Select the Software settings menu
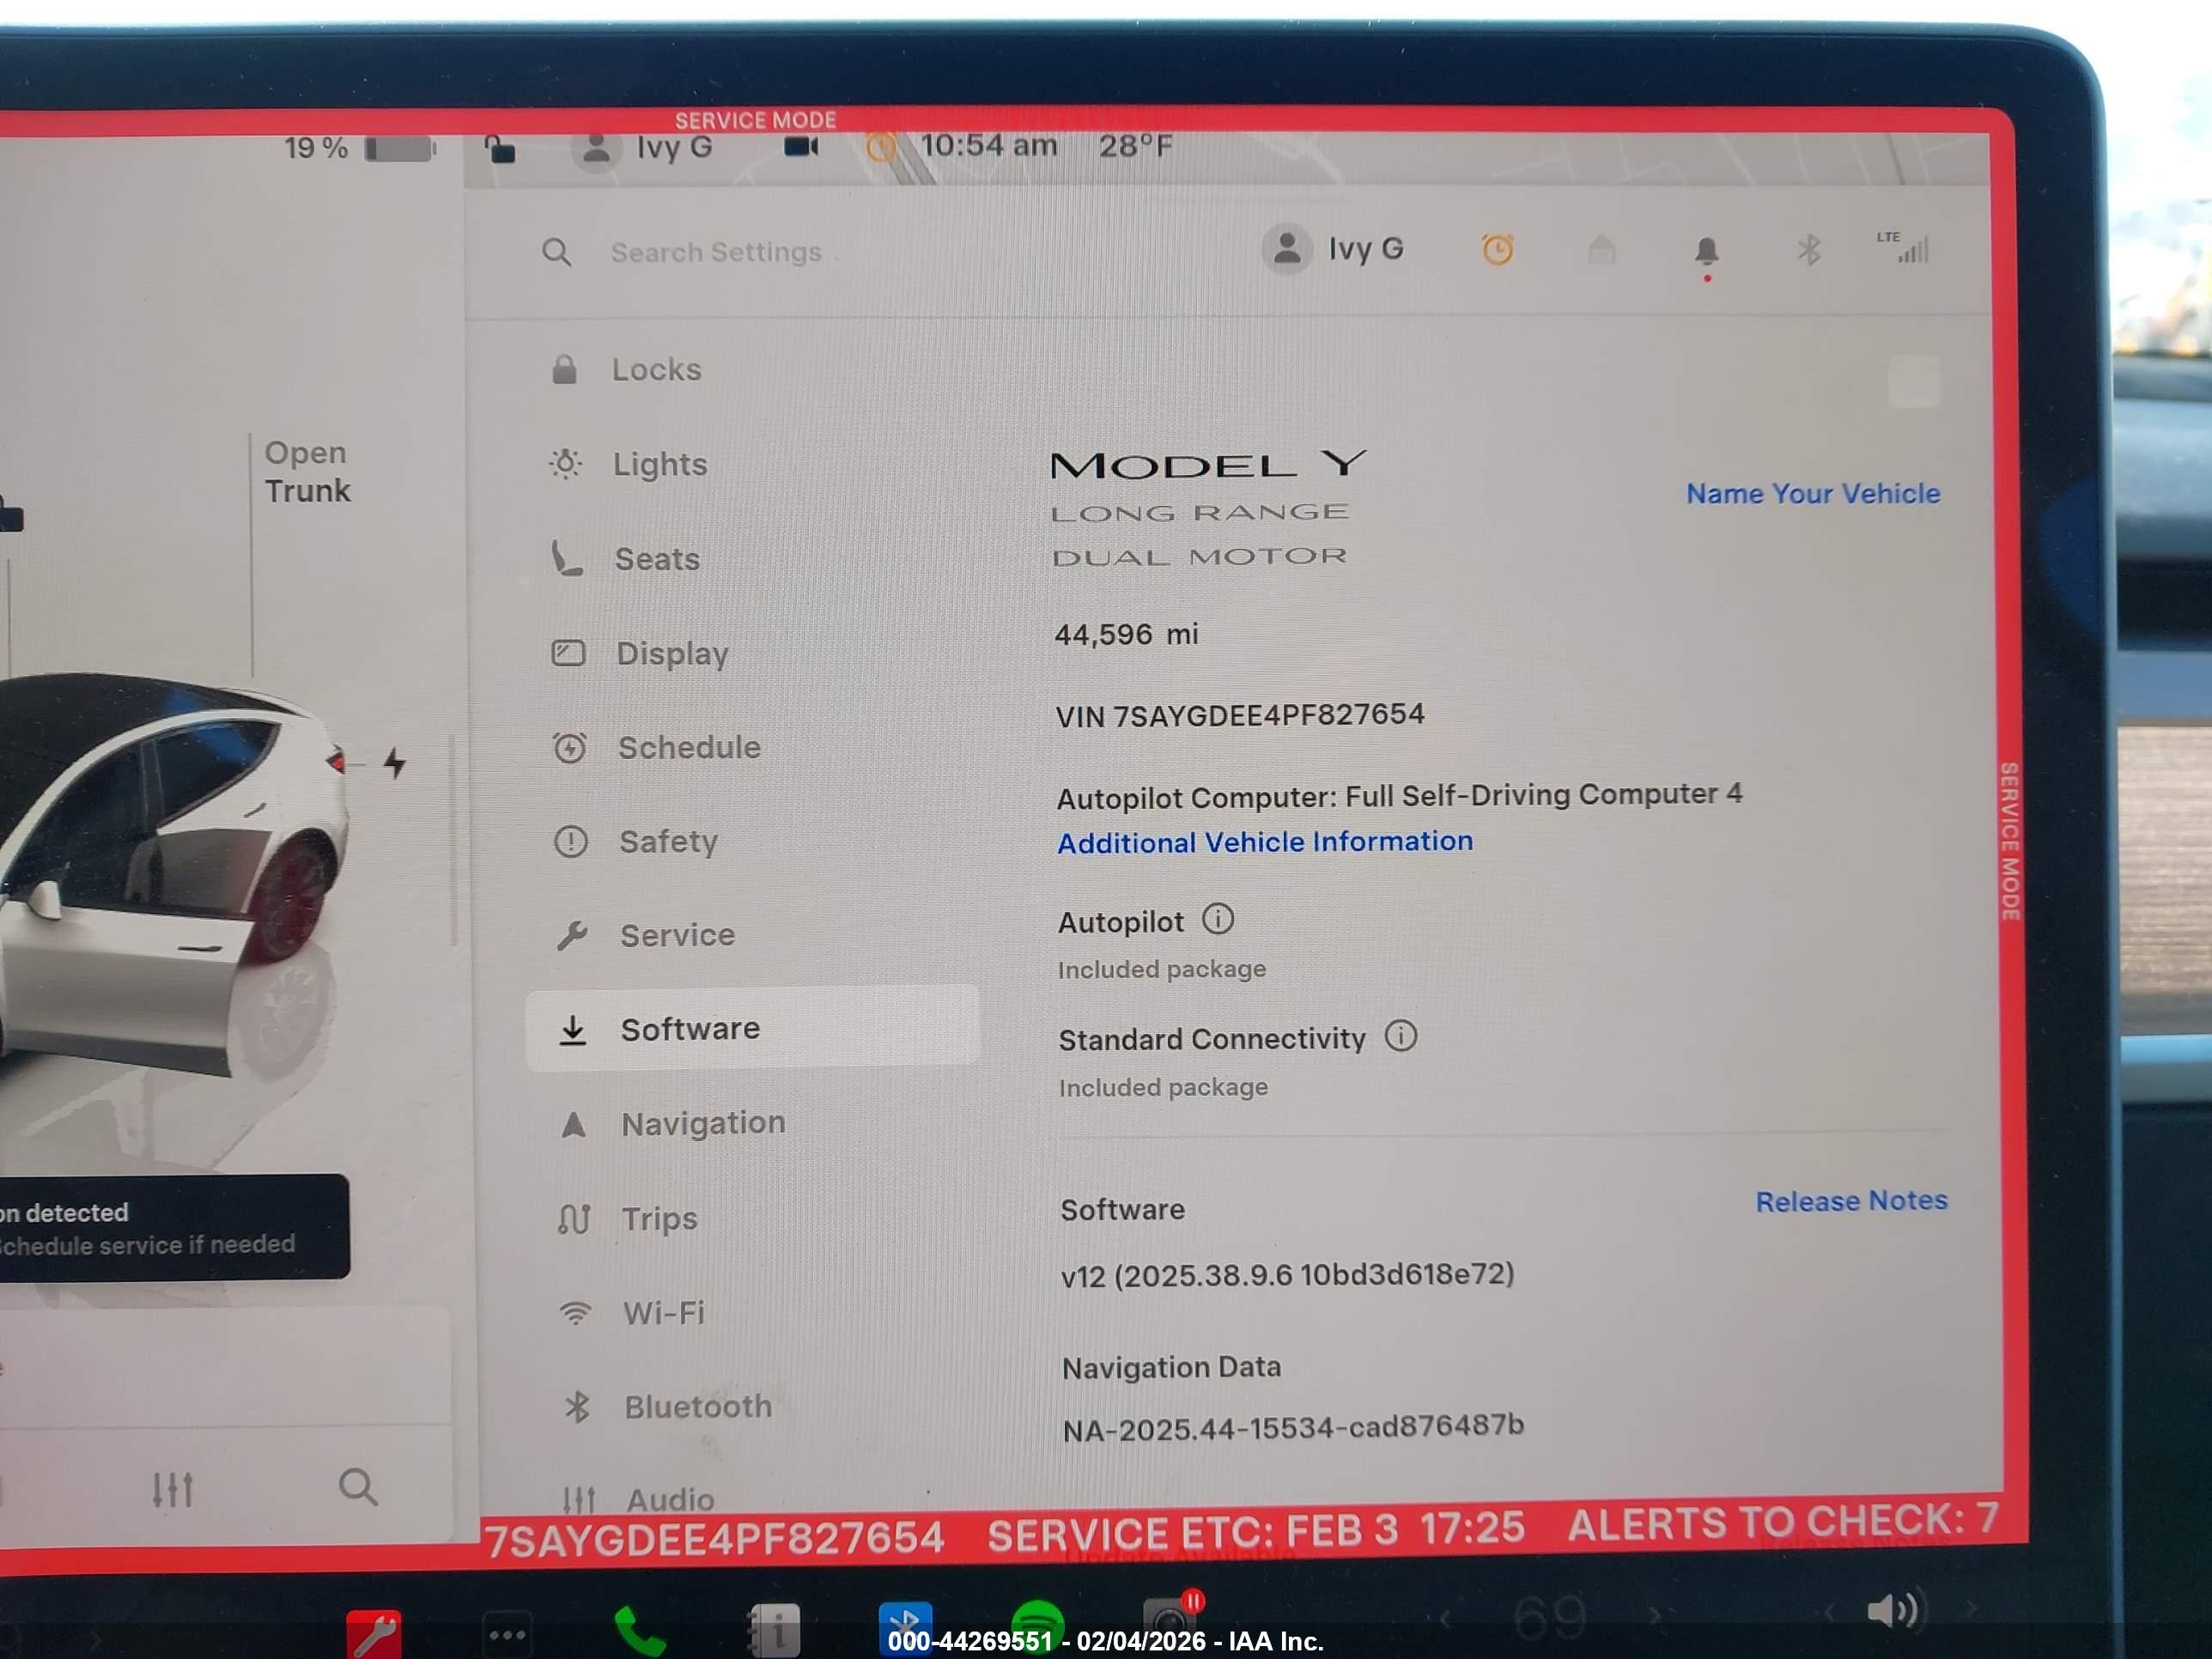2212x1659 pixels. pyautogui.click(x=752, y=1028)
